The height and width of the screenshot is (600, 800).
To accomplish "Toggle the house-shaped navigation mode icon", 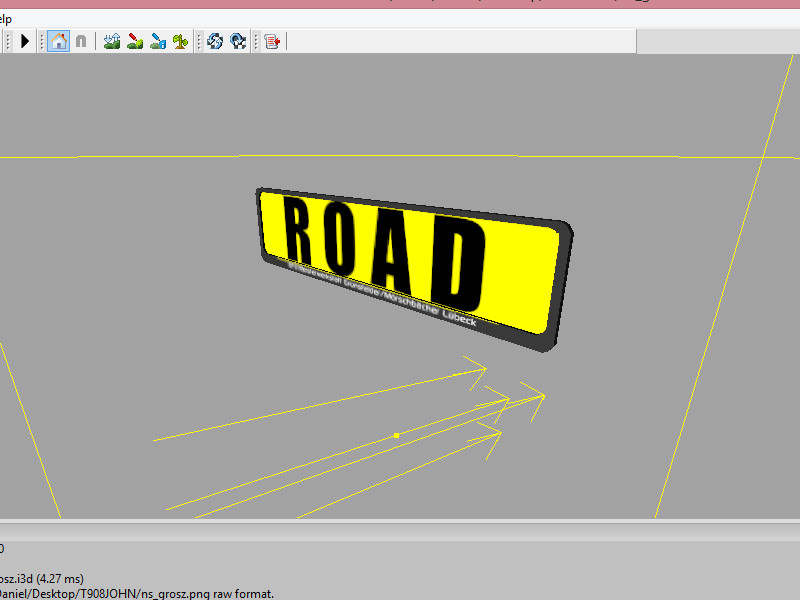I will click(x=59, y=41).
